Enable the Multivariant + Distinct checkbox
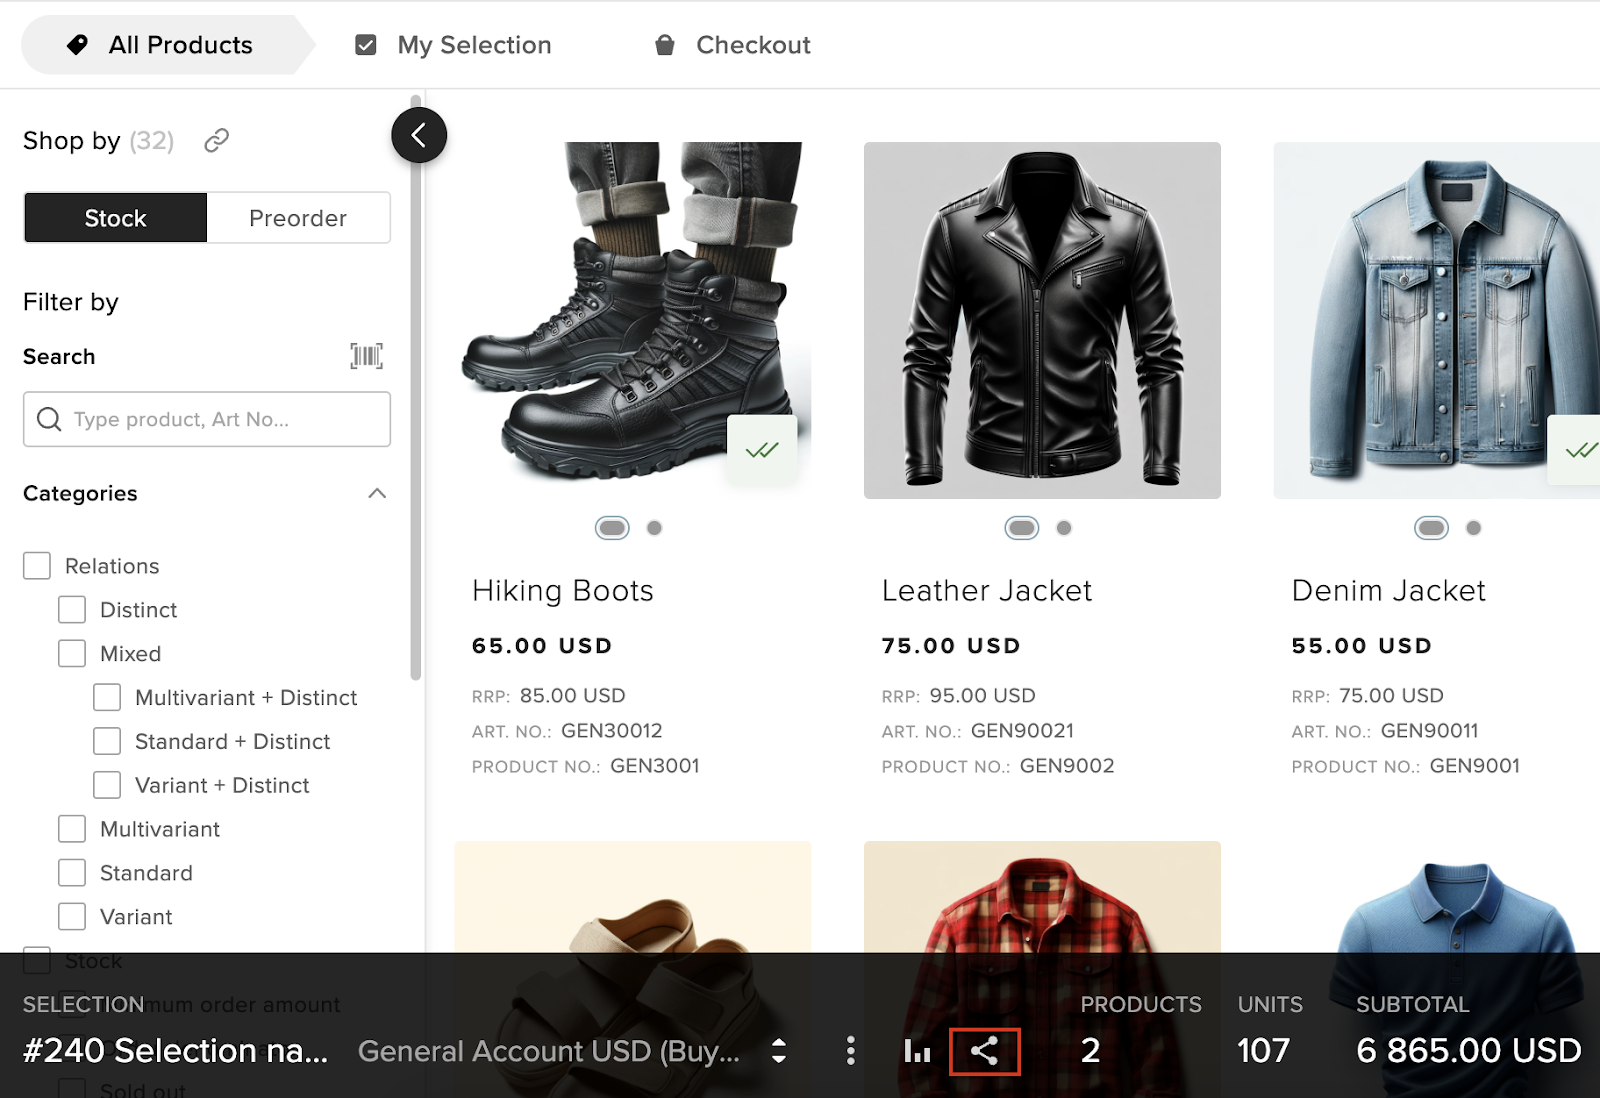Viewport: 1600px width, 1098px height. point(107,697)
